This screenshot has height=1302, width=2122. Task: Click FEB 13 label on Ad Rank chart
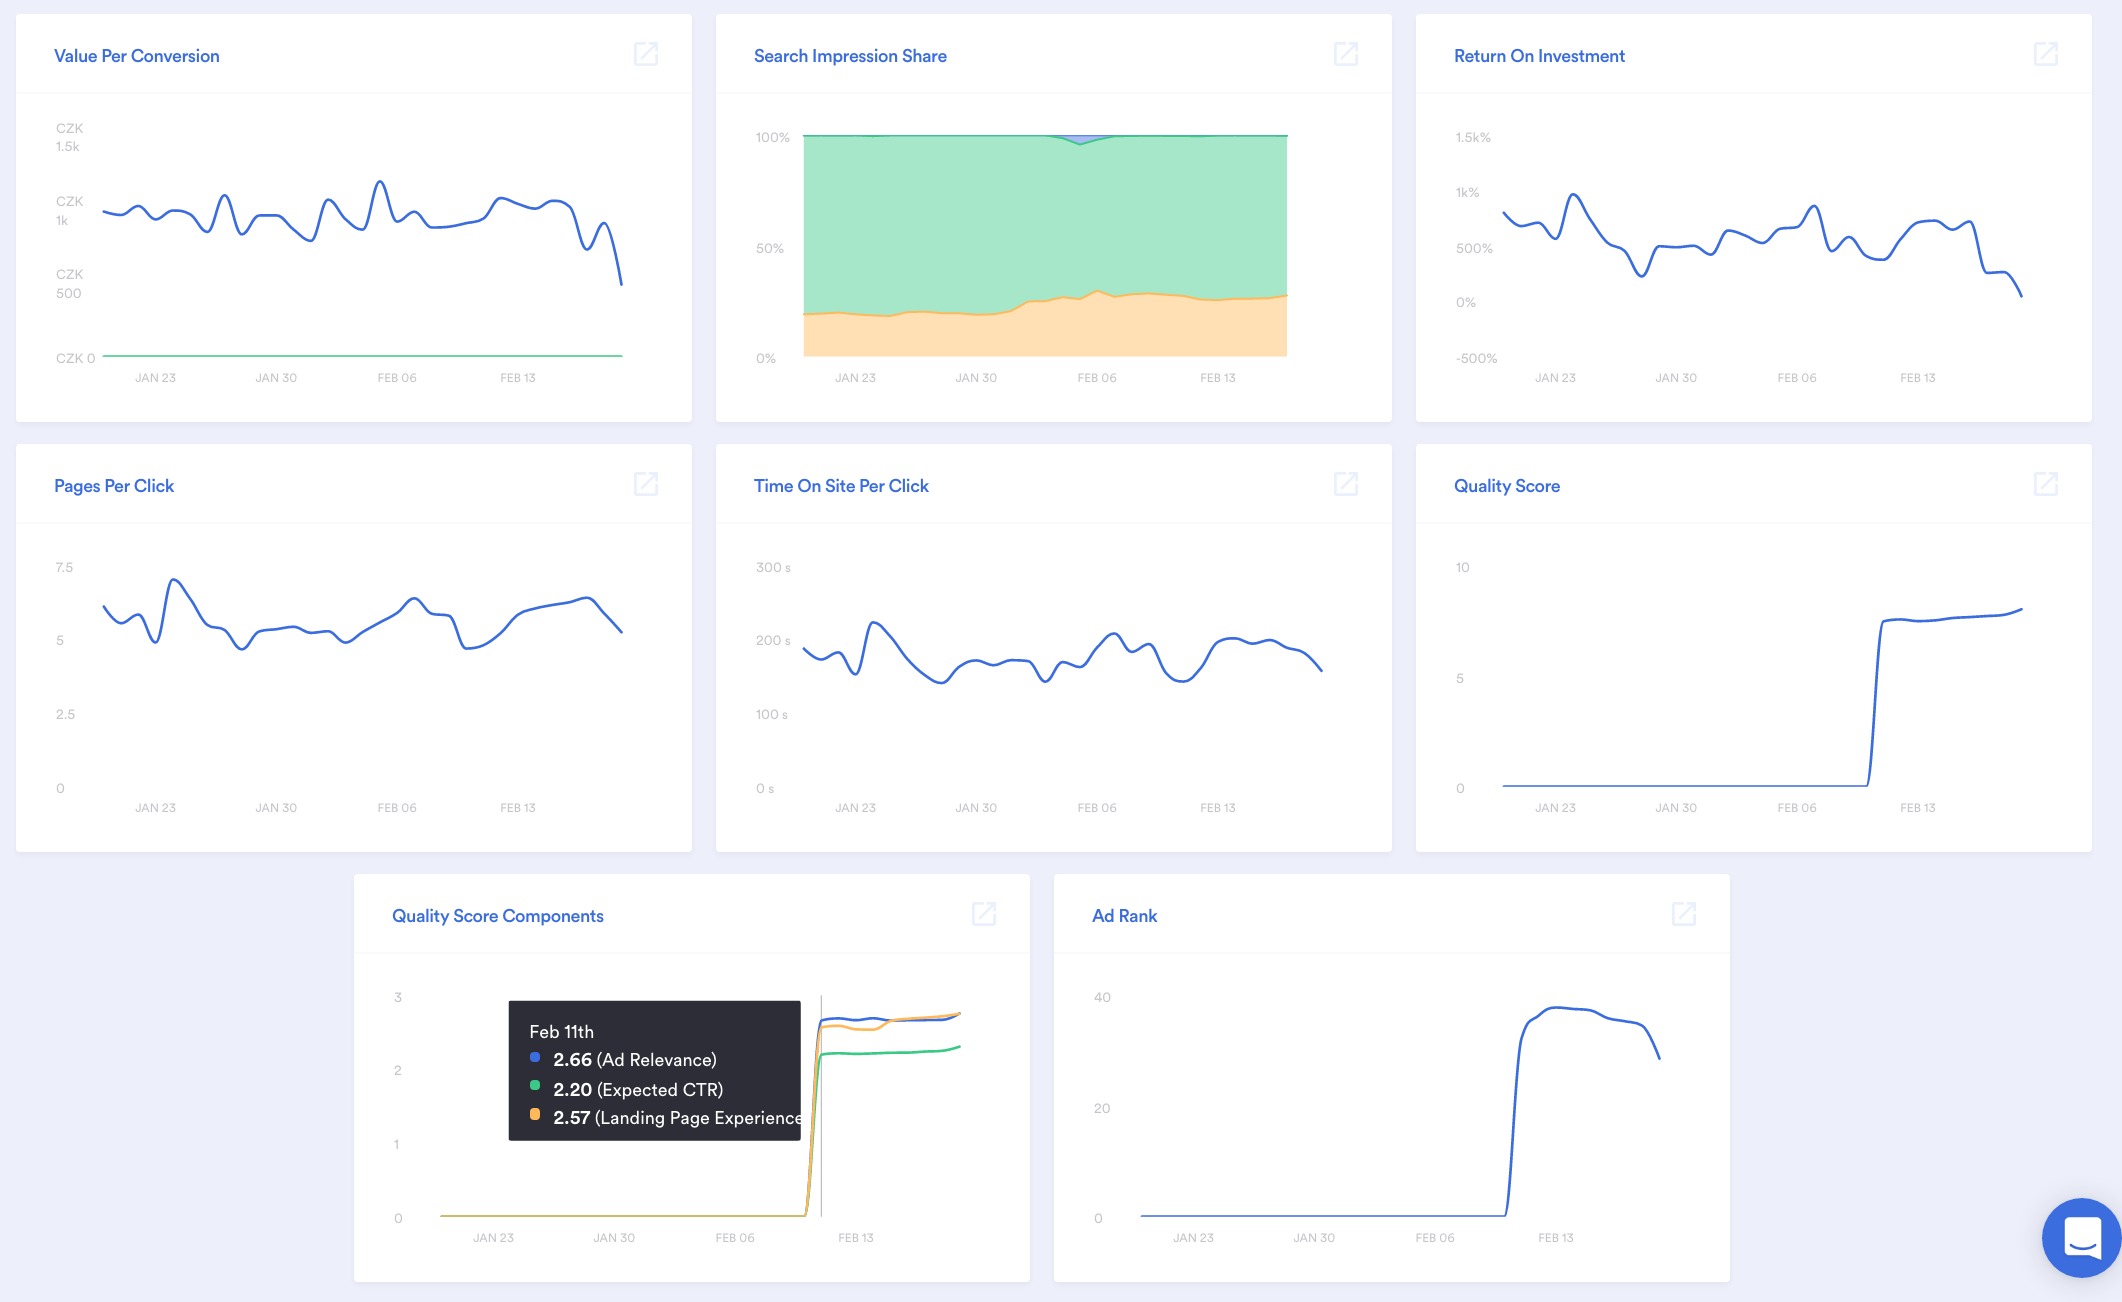coord(1556,1238)
